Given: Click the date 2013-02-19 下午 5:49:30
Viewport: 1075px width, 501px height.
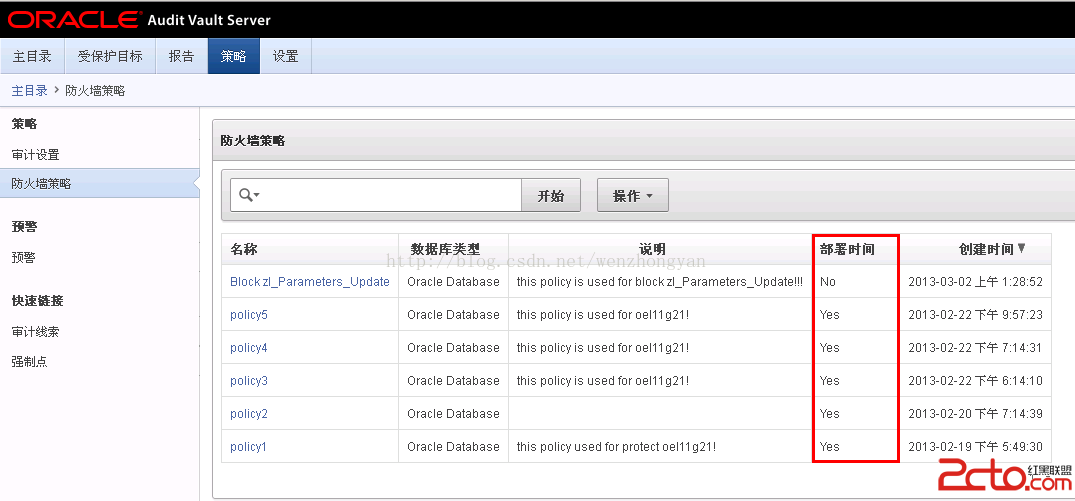Looking at the screenshot, I should pos(976,446).
